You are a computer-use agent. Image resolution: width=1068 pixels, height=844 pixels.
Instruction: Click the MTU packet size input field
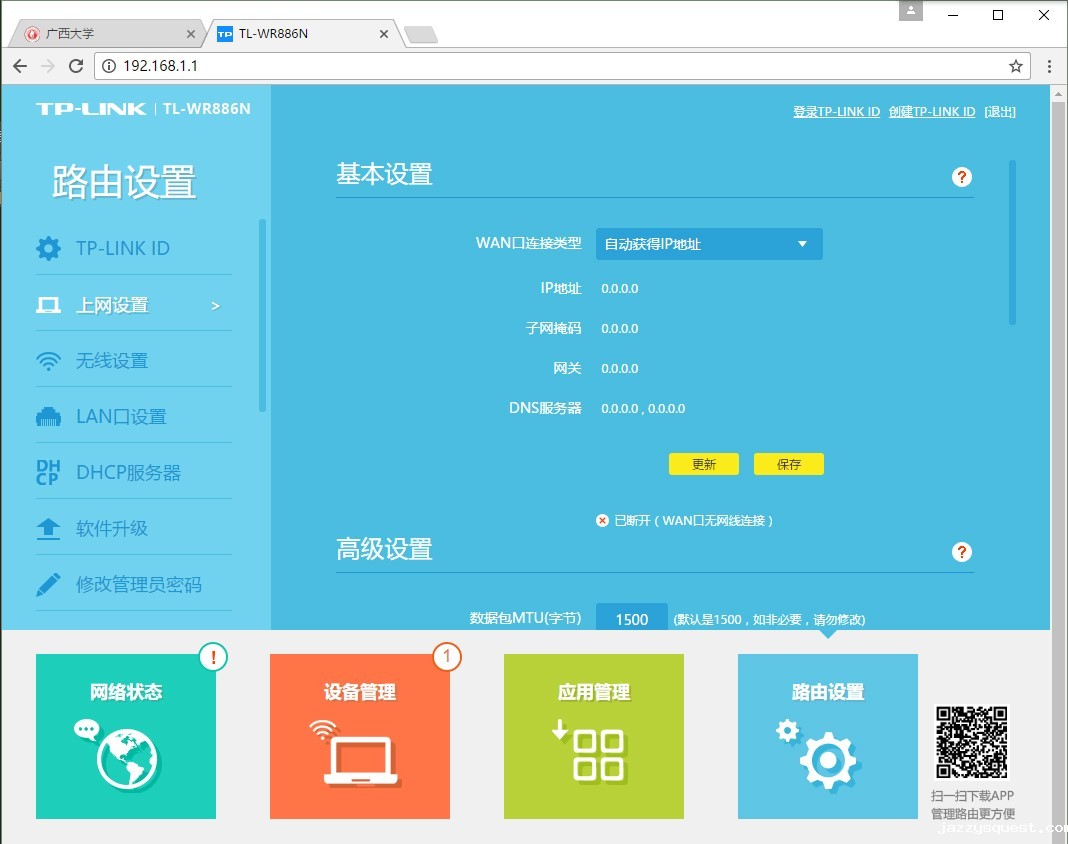(x=631, y=618)
